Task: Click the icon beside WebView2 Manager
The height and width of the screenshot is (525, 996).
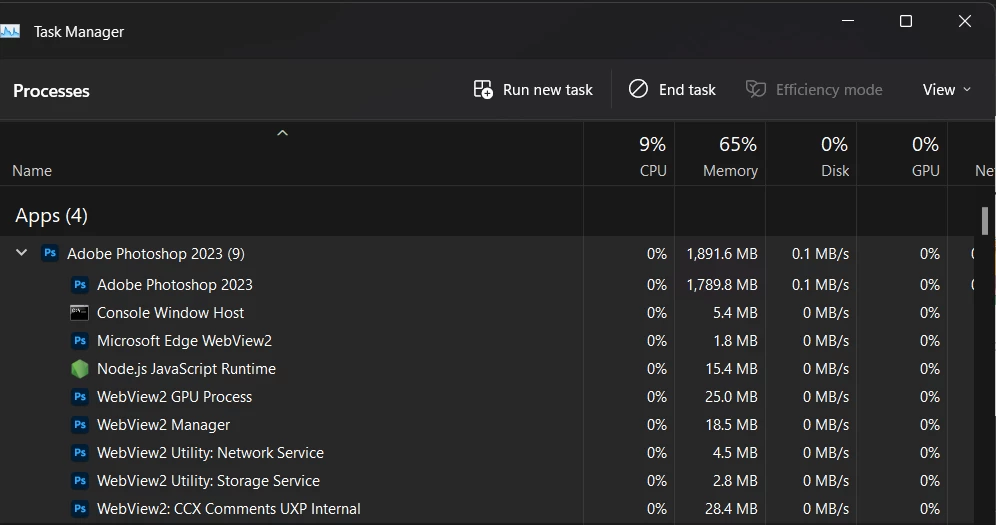Action: (79, 425)
